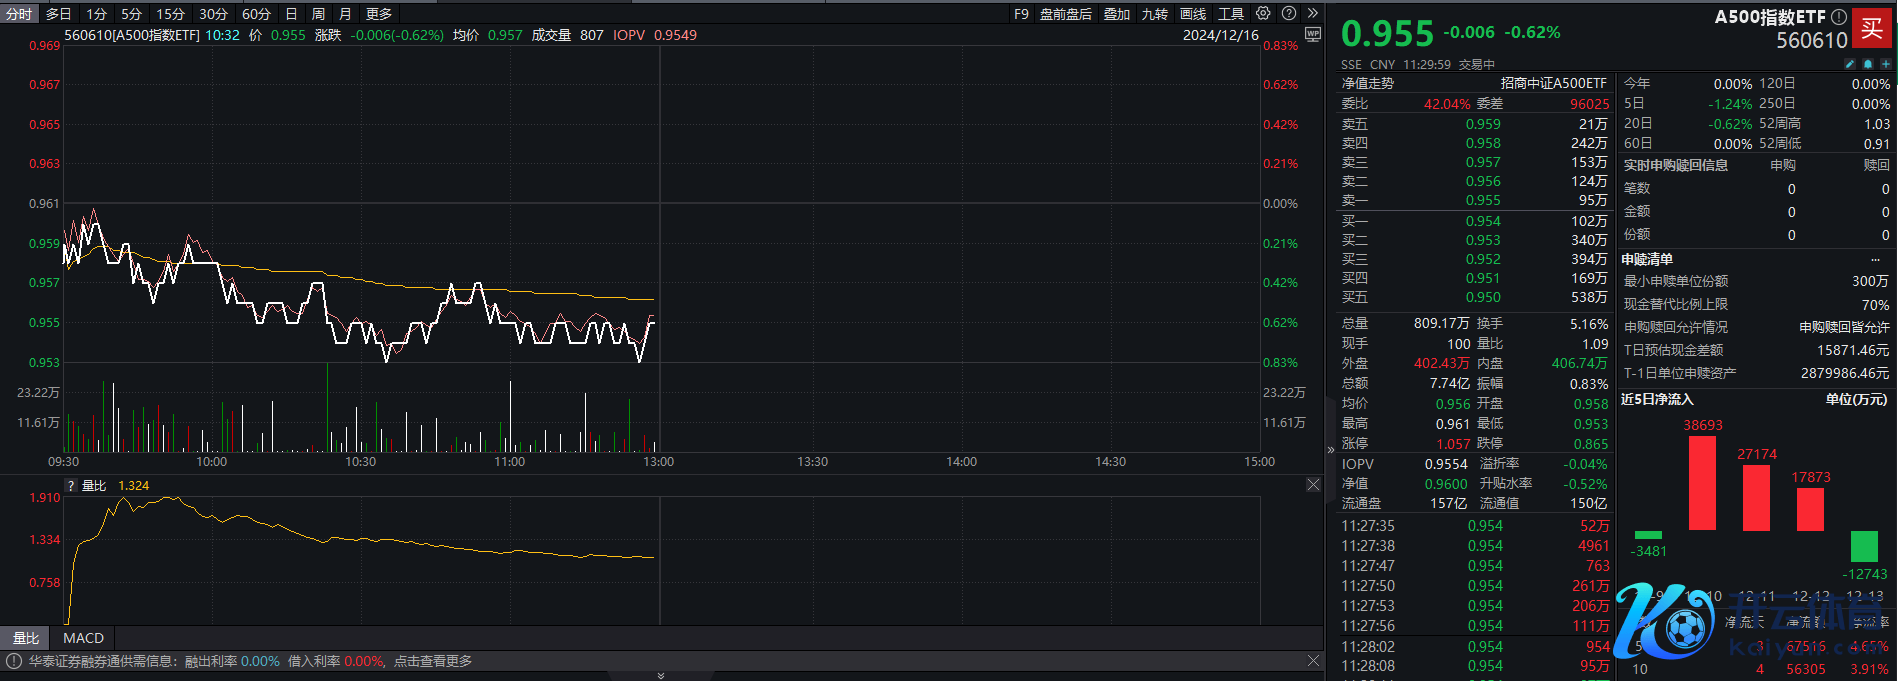
Task: Expand the toolbar double-chevron overflow
Action: pos(1313,14)
